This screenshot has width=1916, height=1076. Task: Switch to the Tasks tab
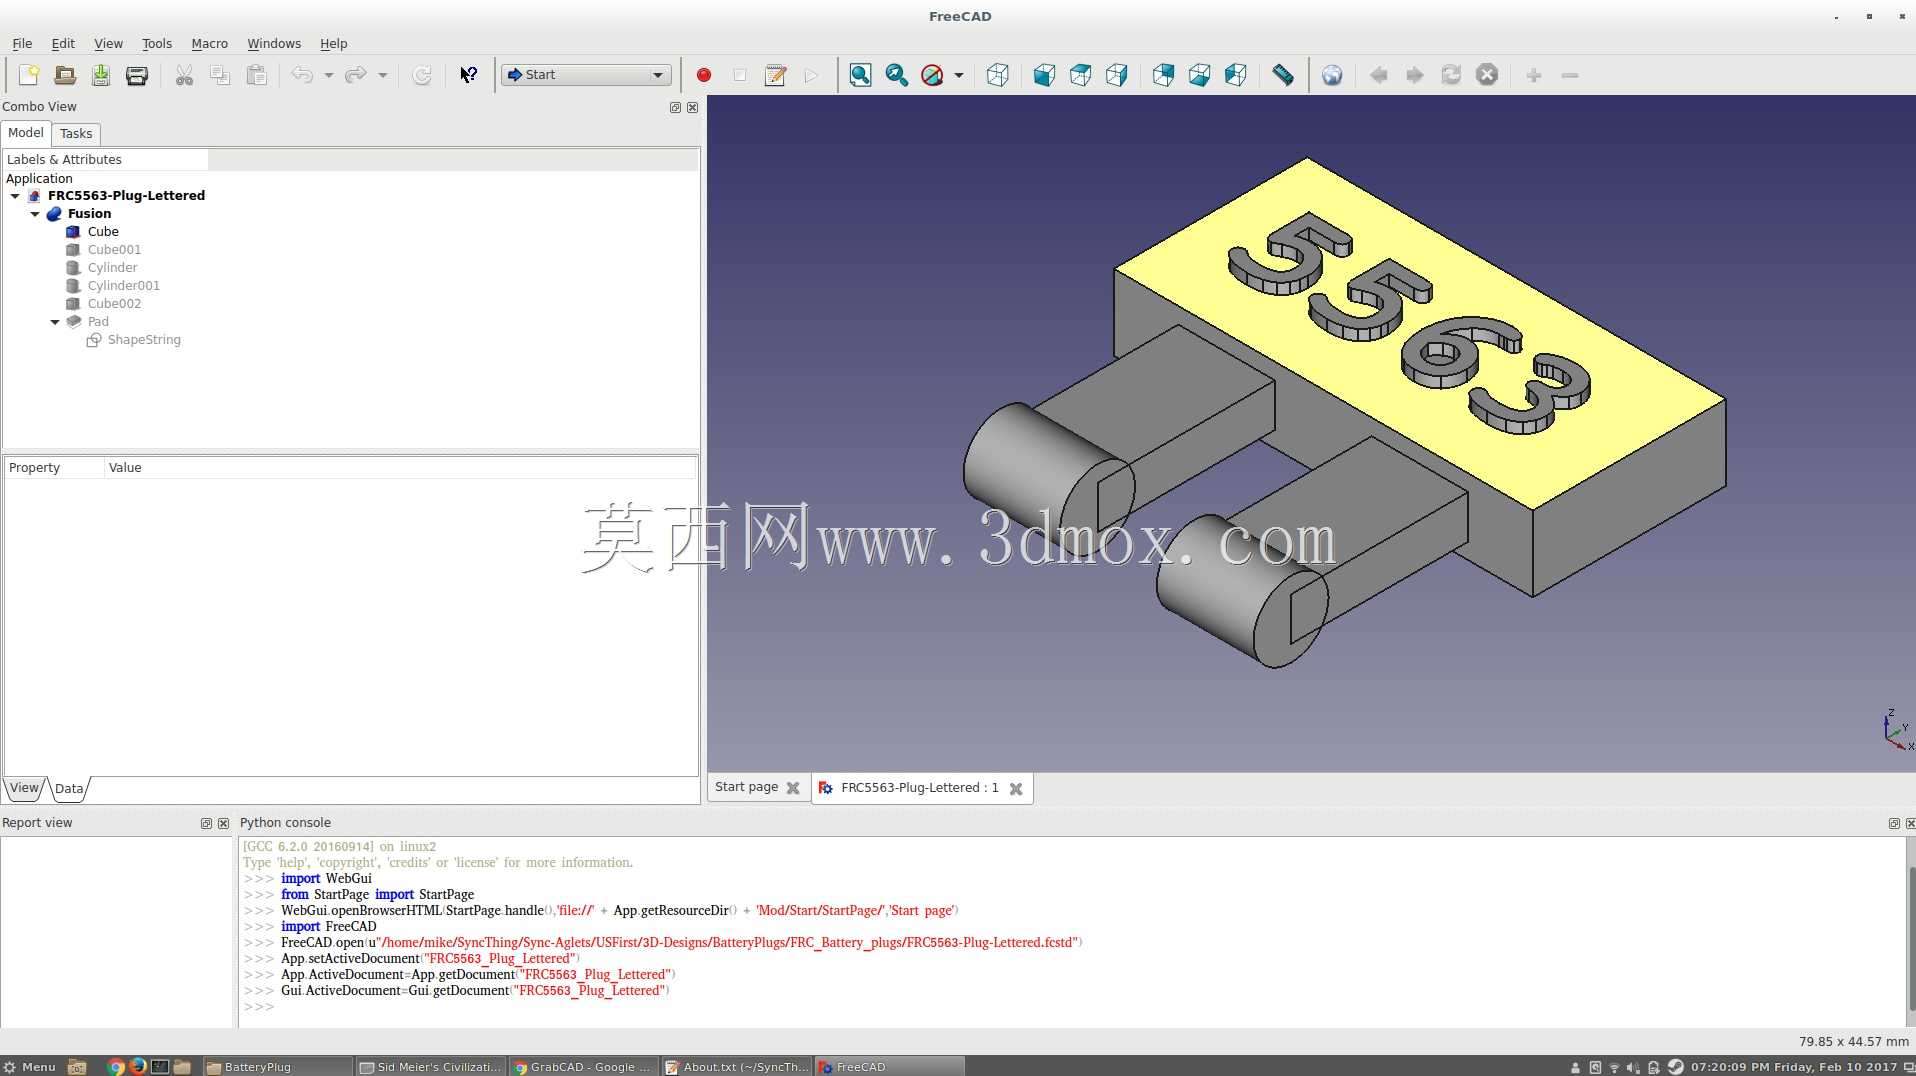tap(76, 134)
